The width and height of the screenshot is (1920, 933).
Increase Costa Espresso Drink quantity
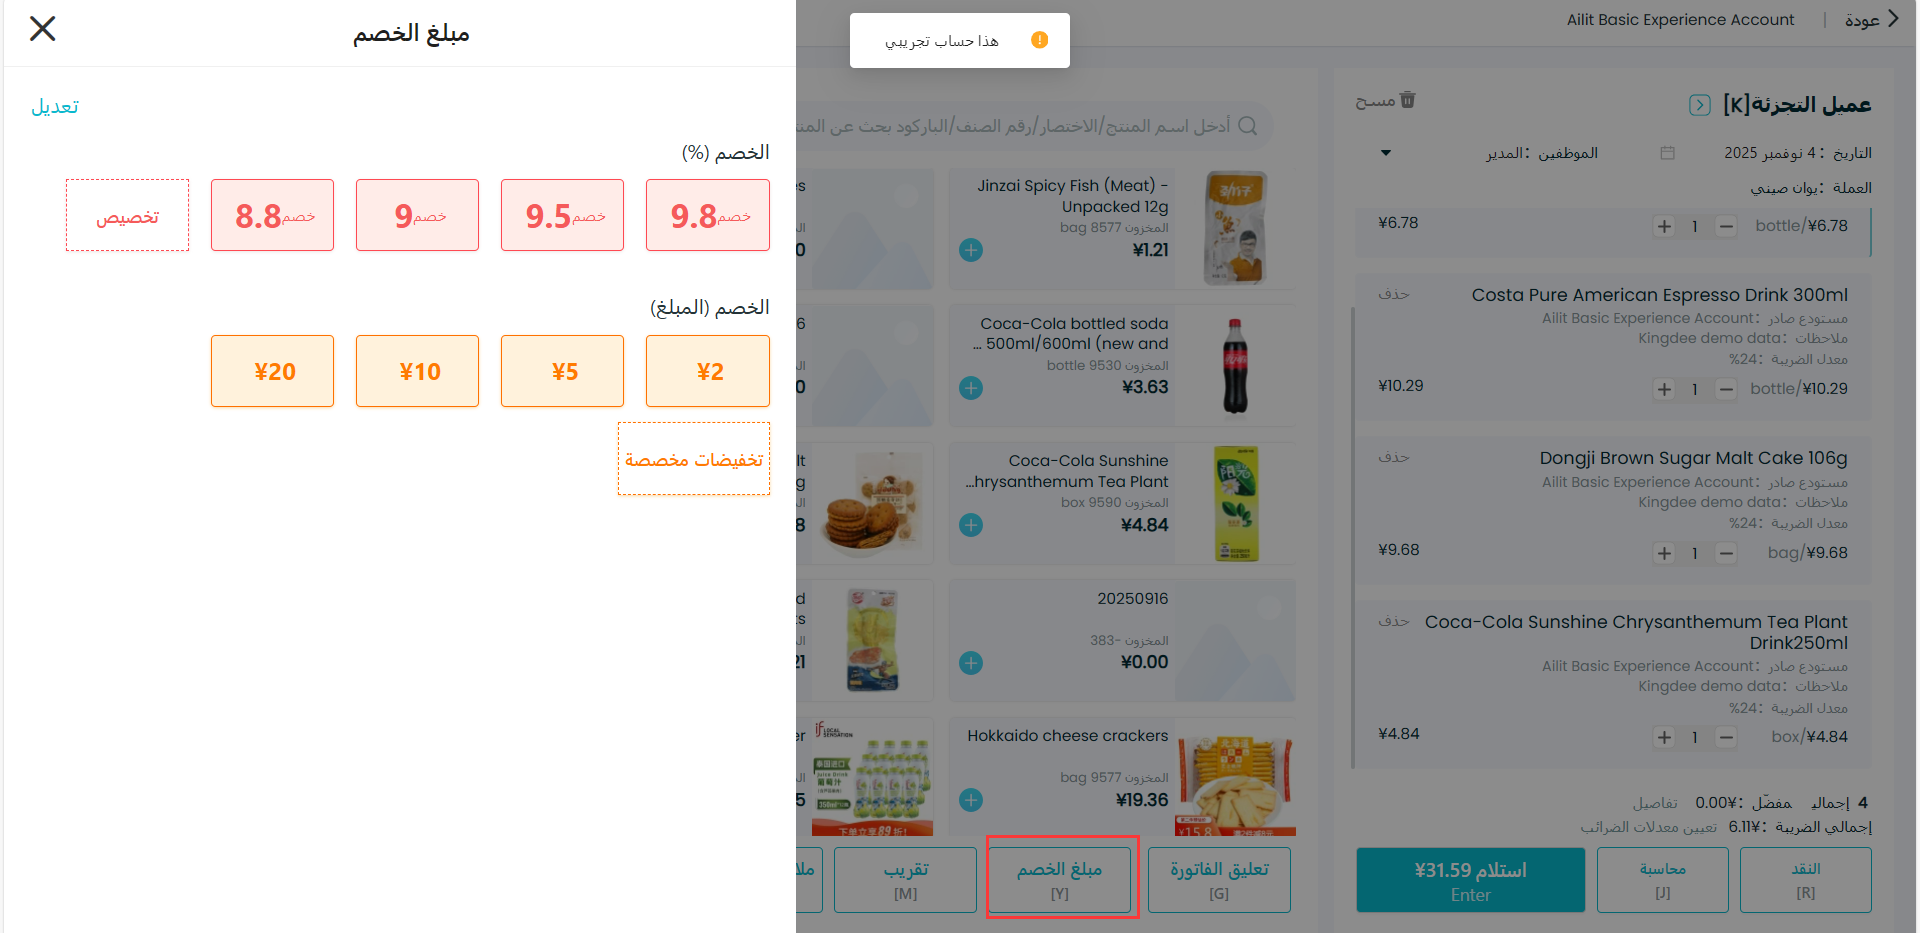pos(1664,389)
